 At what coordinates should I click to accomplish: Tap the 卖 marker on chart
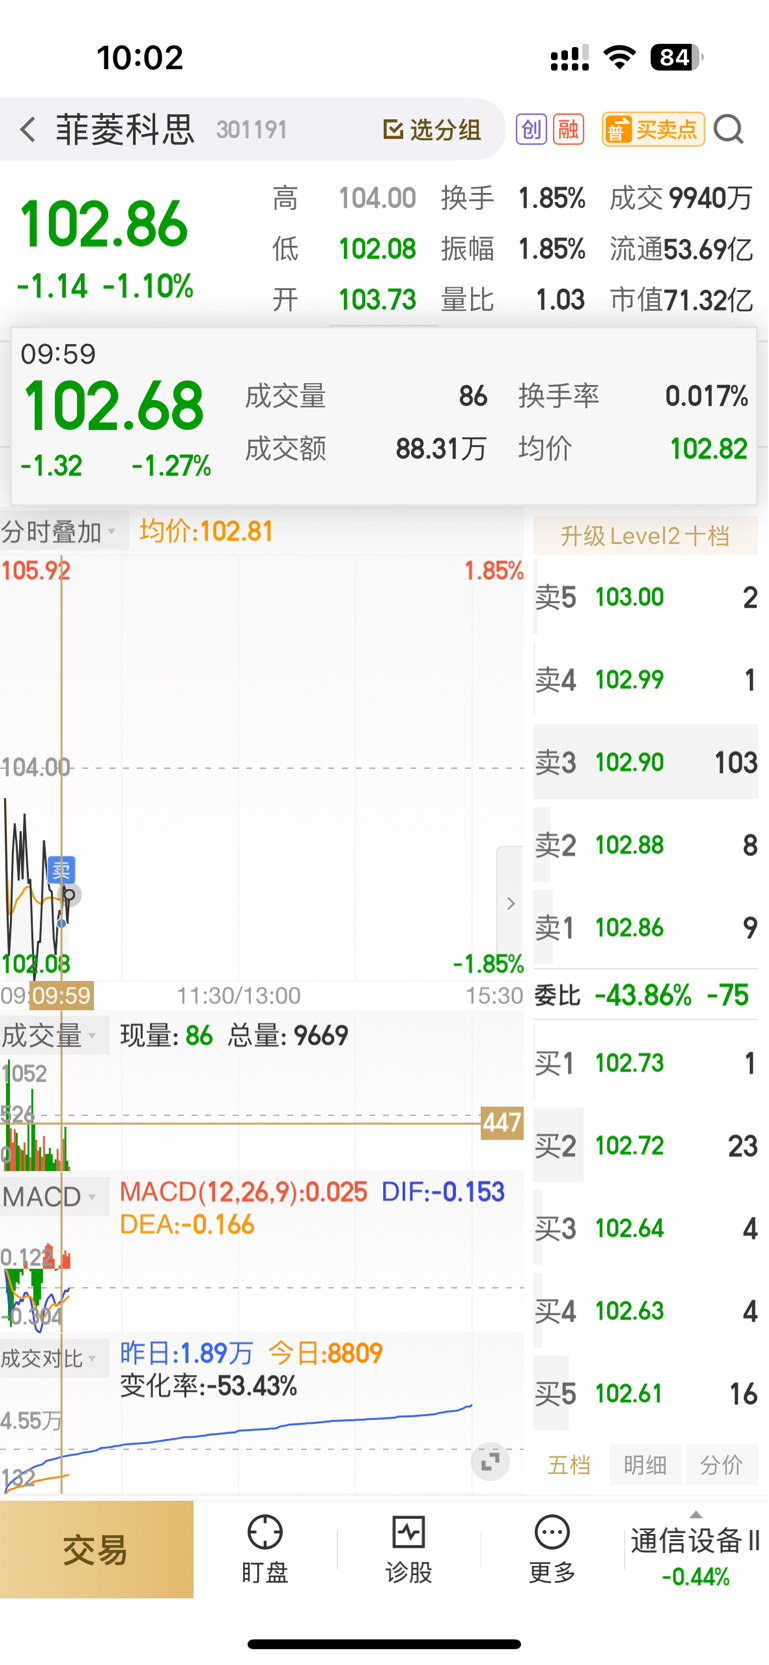pos(61,870)
